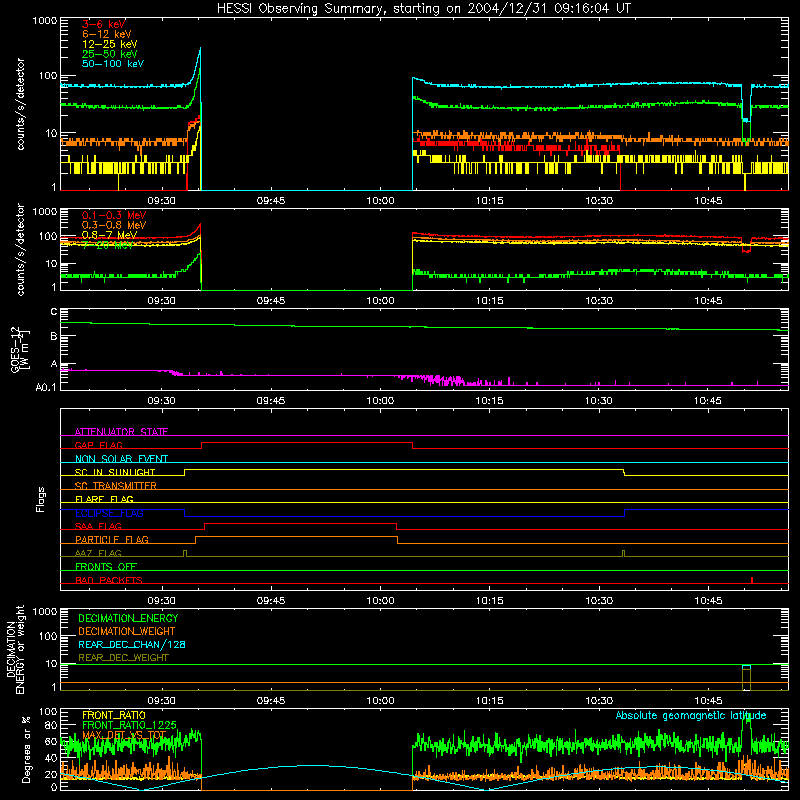
Task: Click the 7-20 MeV legend label
Action: coord(107,245)
